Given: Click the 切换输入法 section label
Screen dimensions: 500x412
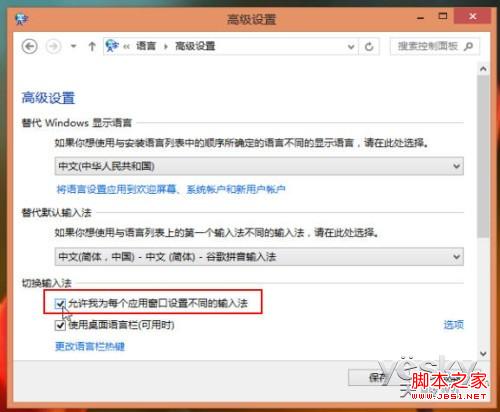Looking at the screenshot, I should (46, 283).
